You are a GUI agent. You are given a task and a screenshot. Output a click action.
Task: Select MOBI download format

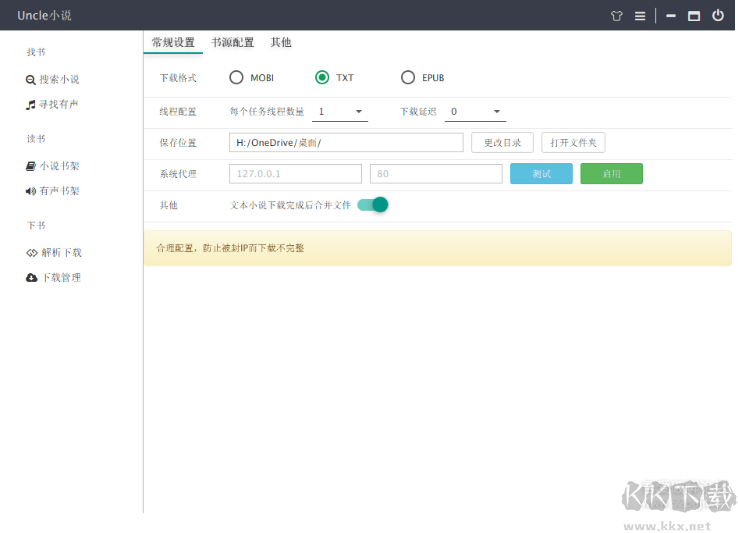point(236,78)
